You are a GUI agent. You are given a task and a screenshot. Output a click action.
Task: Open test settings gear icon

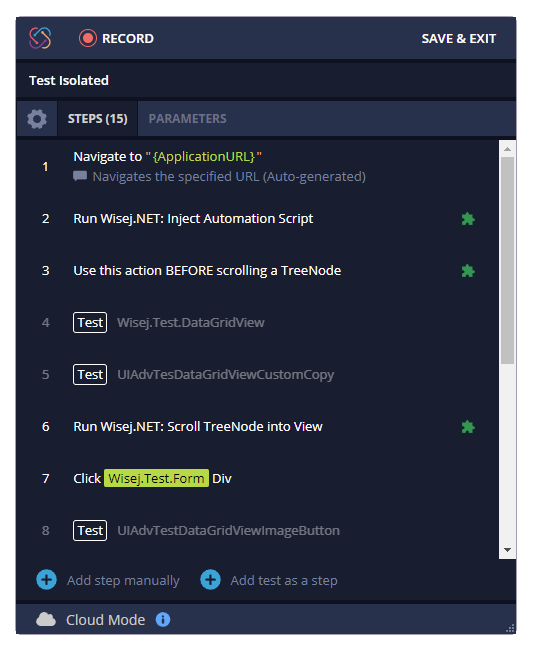37,119
